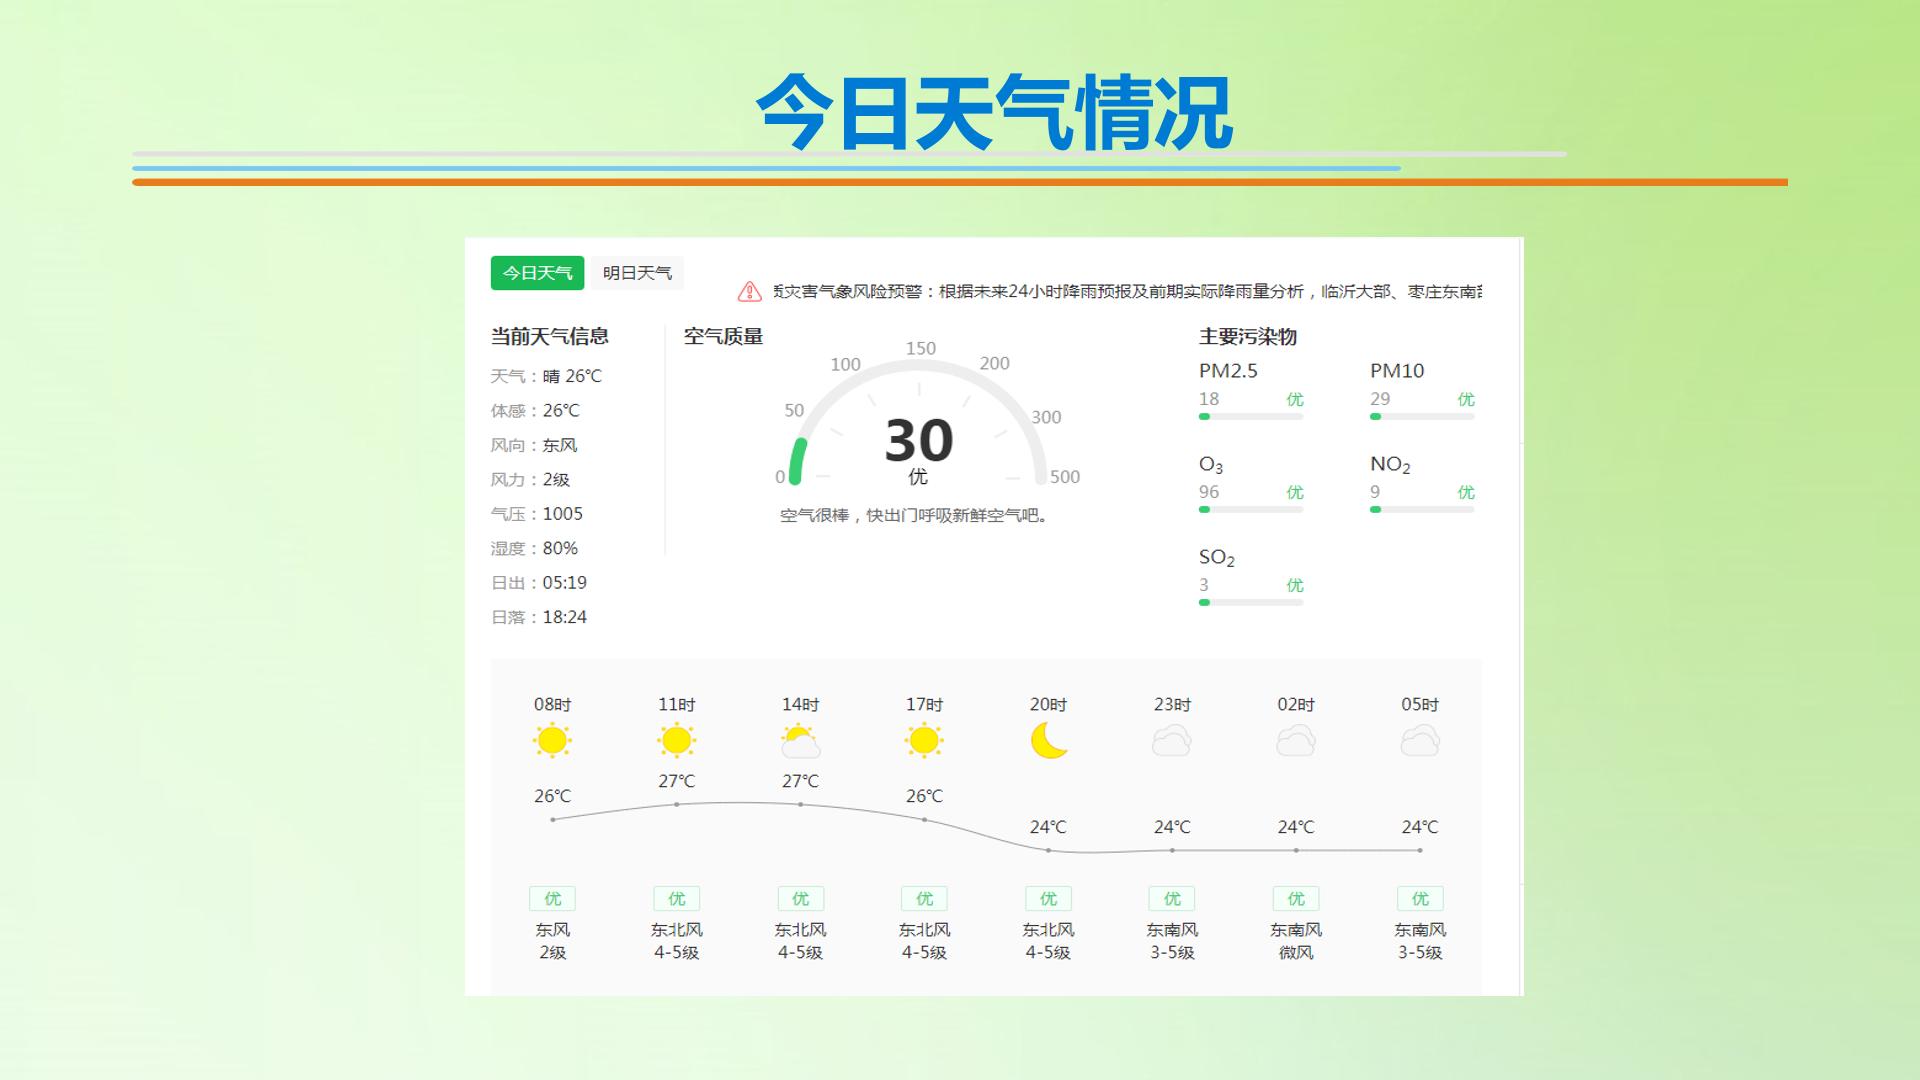Click the PM10 level progress bar

pyautogui.click(x=1422, y=417)
